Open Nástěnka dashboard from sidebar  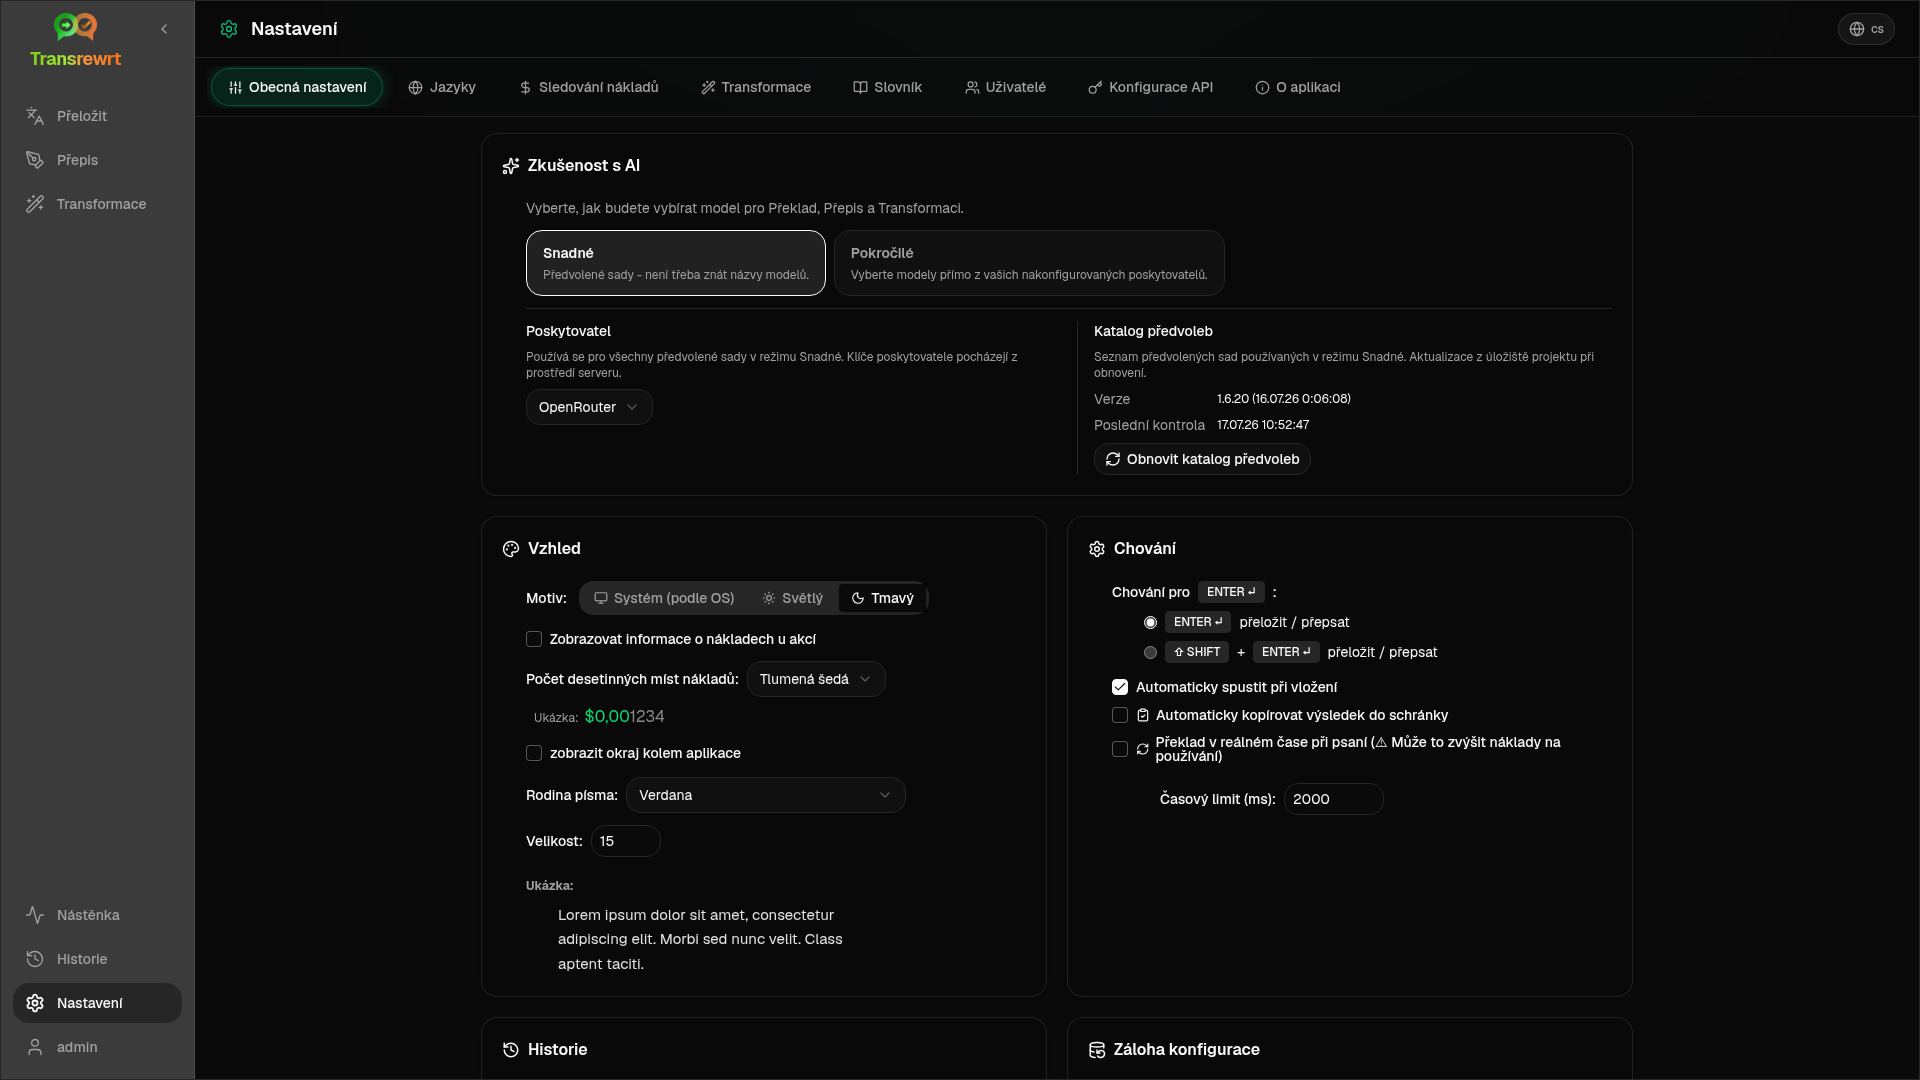coord(97,915)
